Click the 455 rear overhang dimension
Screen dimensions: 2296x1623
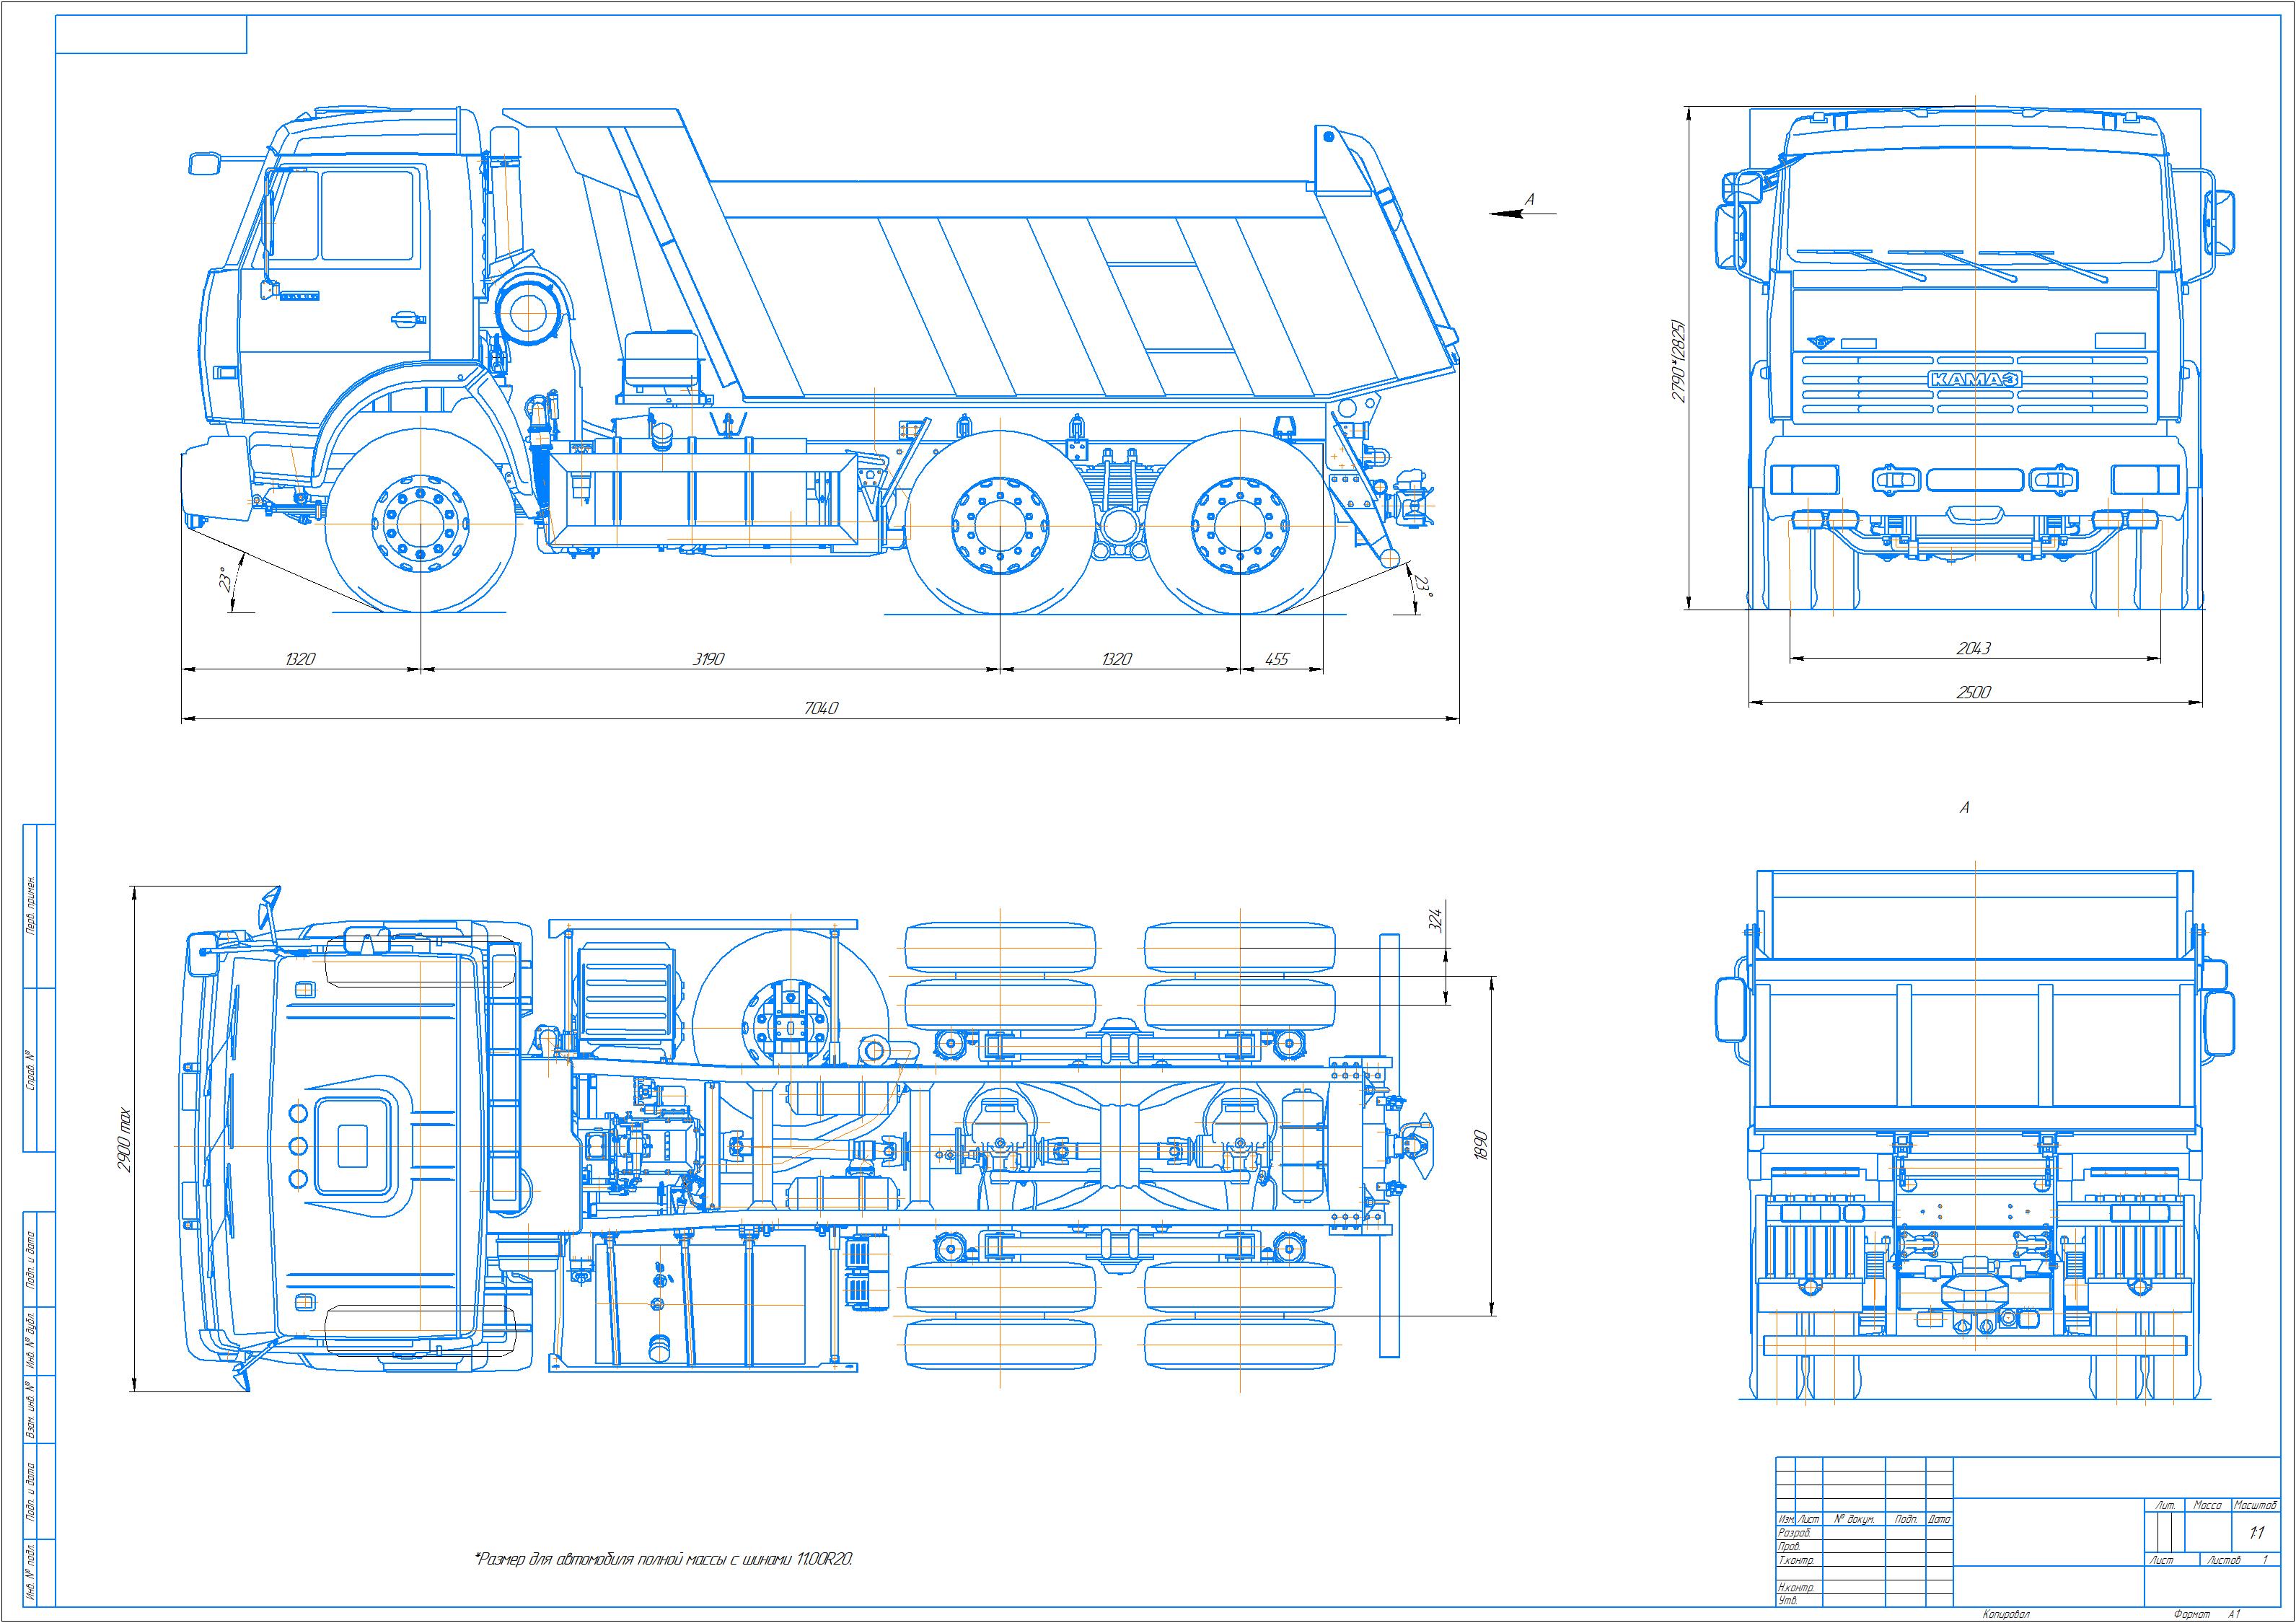[1277, 659]
